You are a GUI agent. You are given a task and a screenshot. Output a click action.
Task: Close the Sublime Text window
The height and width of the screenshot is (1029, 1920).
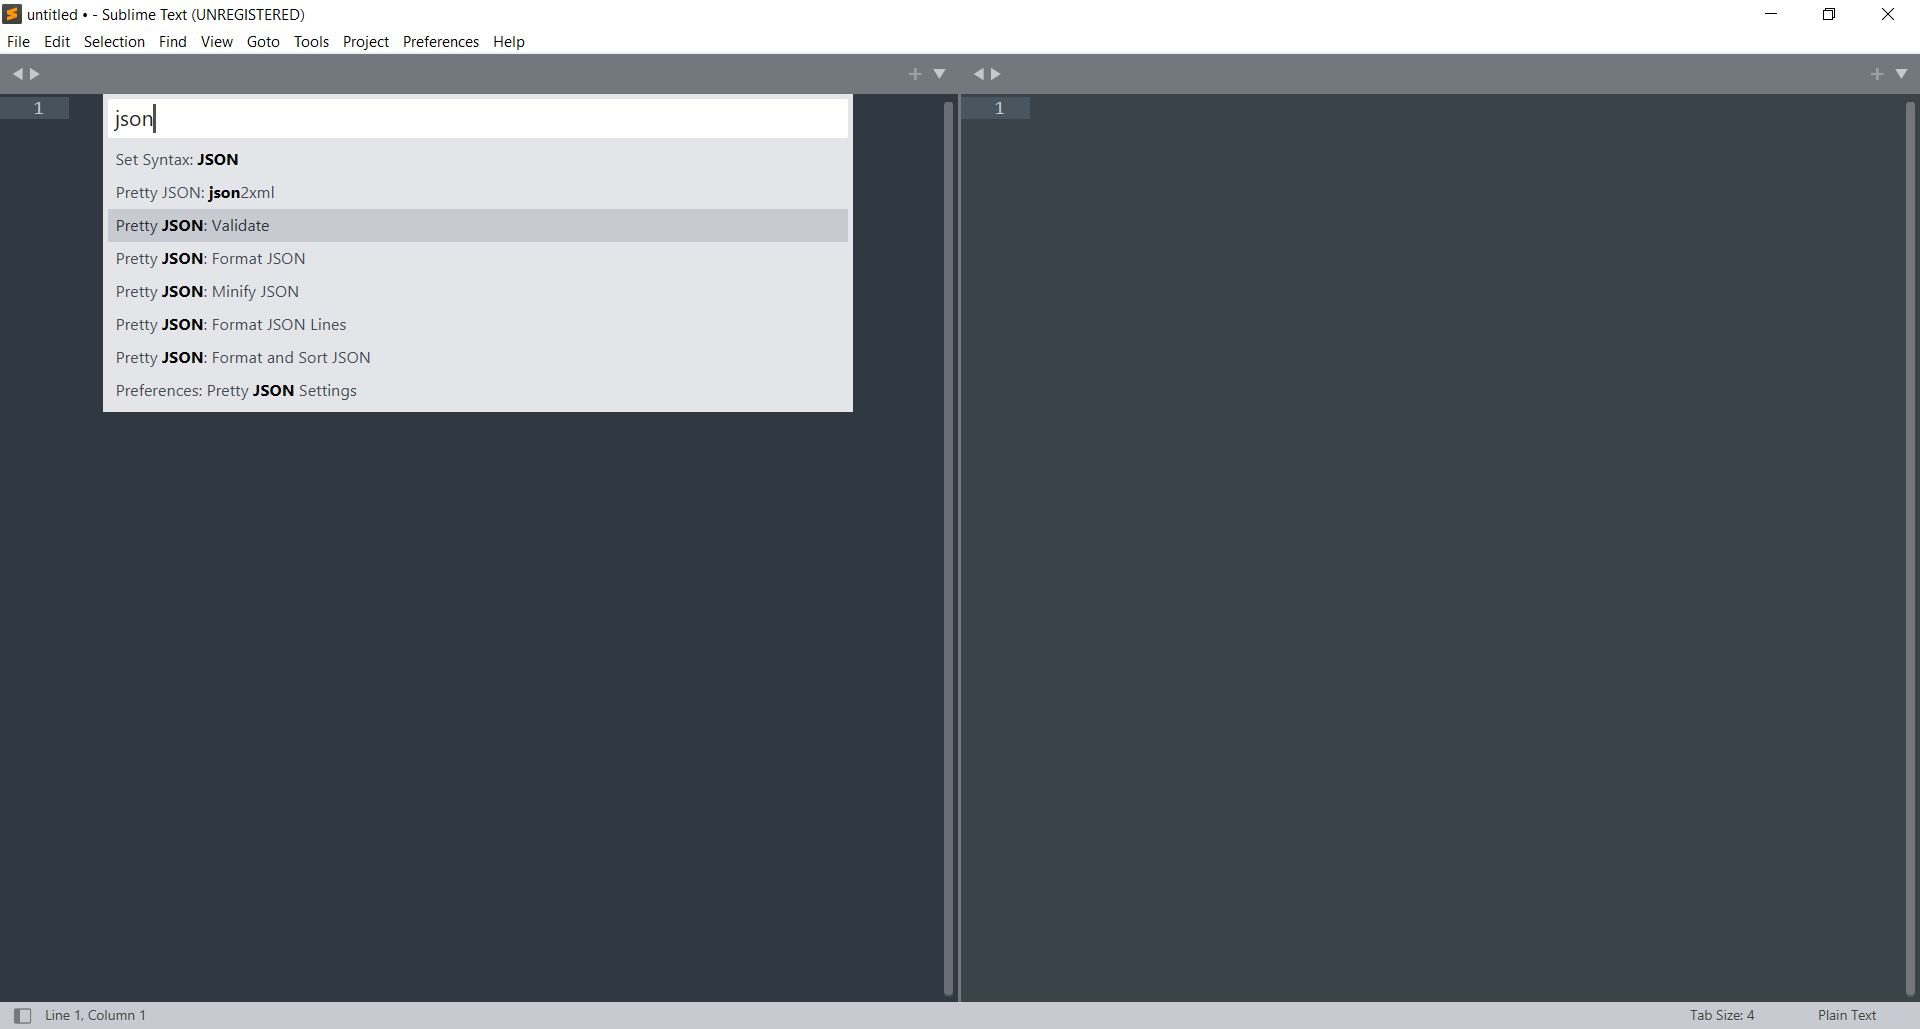(1888, 14)
